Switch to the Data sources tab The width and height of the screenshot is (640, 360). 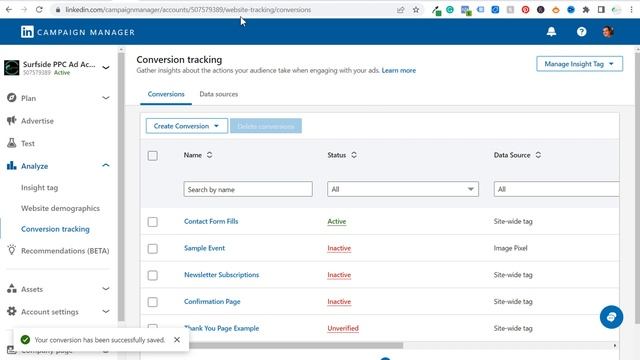[219, 94]
